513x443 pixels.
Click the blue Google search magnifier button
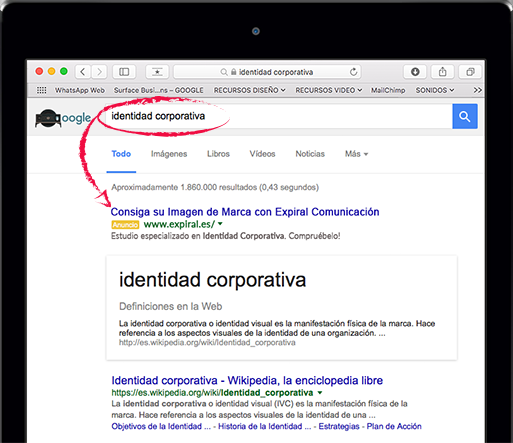click(465, 116)
